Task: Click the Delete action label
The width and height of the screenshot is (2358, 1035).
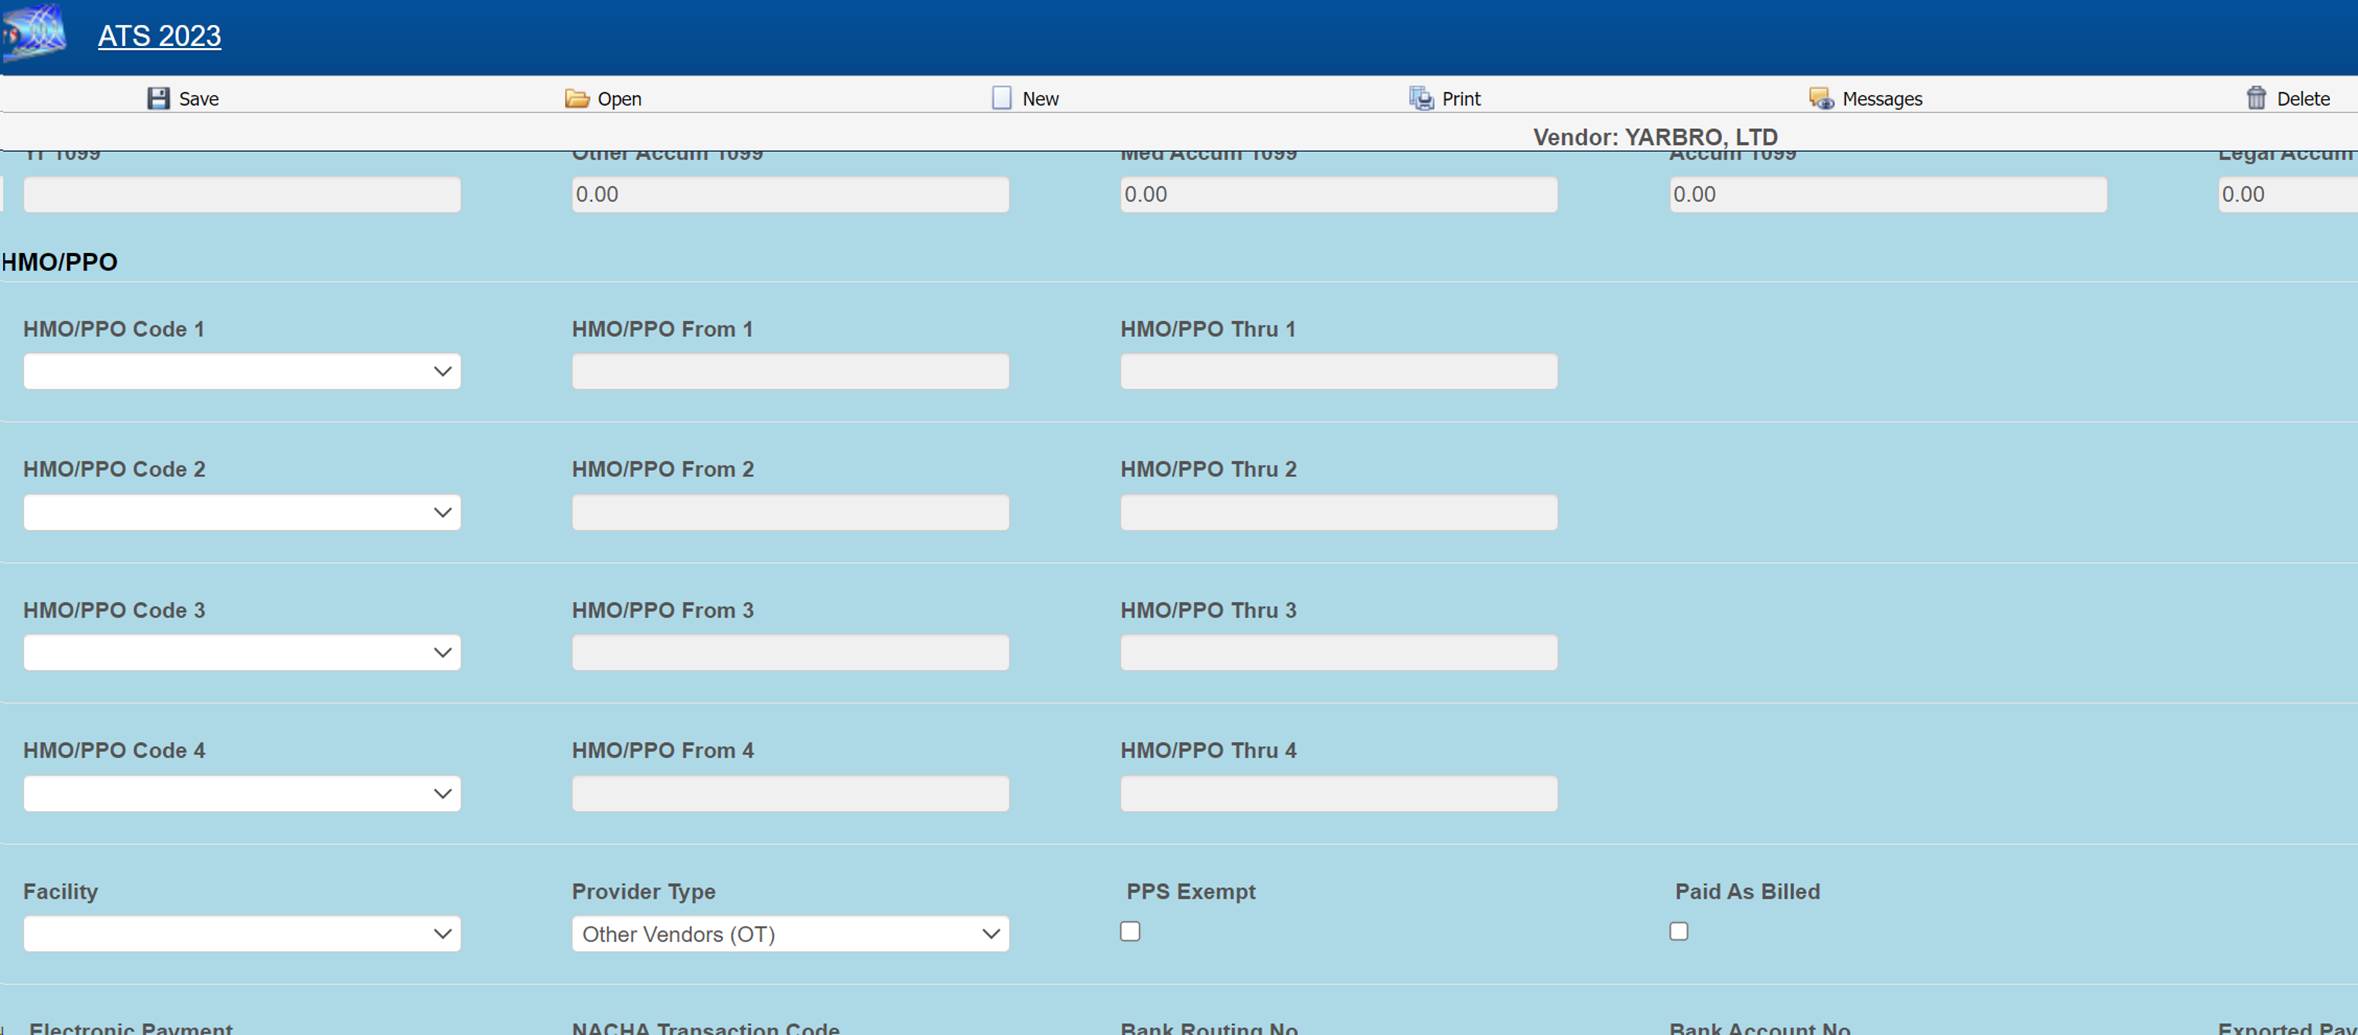Action: tap(2302, 98)
